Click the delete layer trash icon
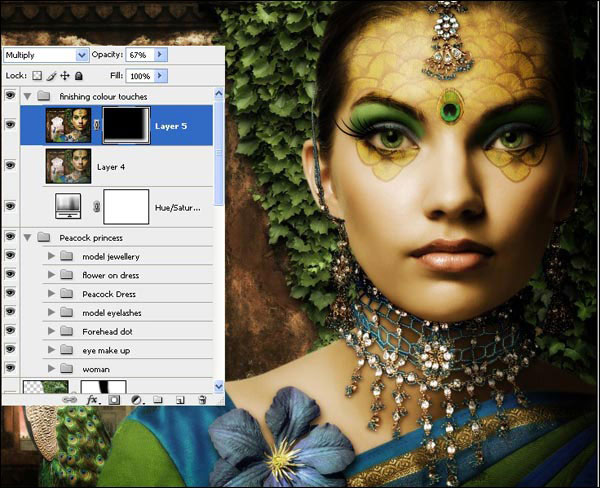The width and height of the screenshot is (600, 488). click(x=202, y=399)
